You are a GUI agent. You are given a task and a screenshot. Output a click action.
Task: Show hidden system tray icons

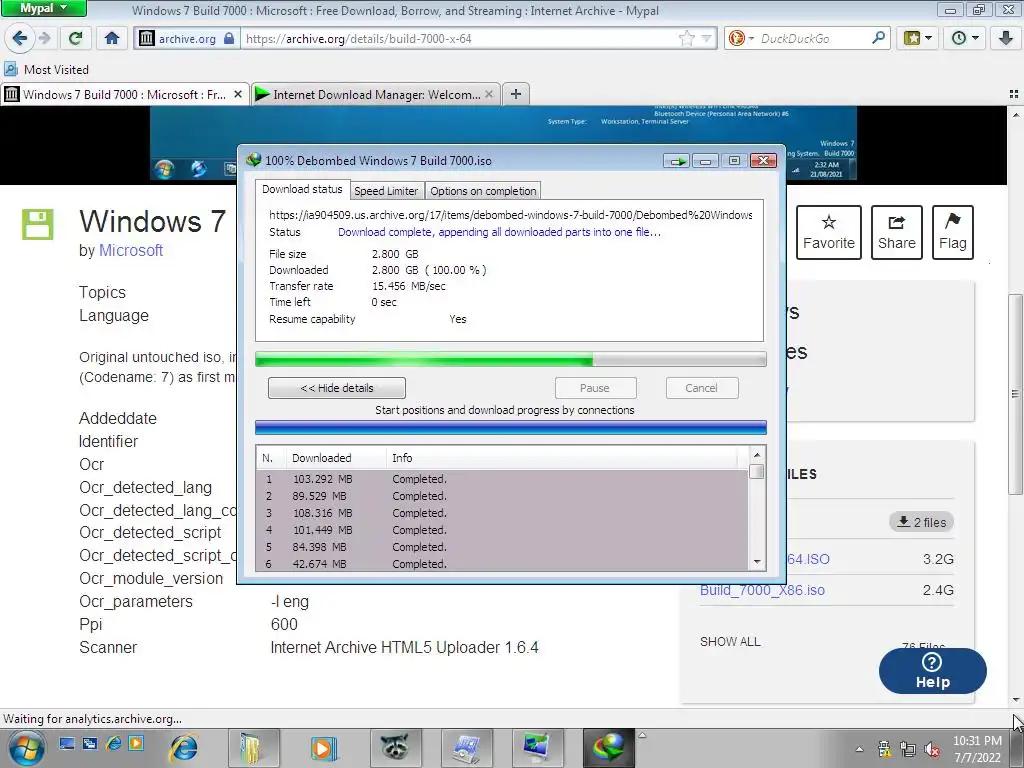tap(859, 749)
